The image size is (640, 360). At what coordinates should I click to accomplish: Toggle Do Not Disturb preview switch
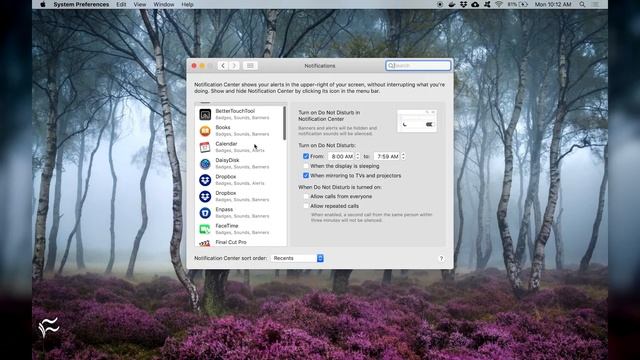[x=429, y=124]
